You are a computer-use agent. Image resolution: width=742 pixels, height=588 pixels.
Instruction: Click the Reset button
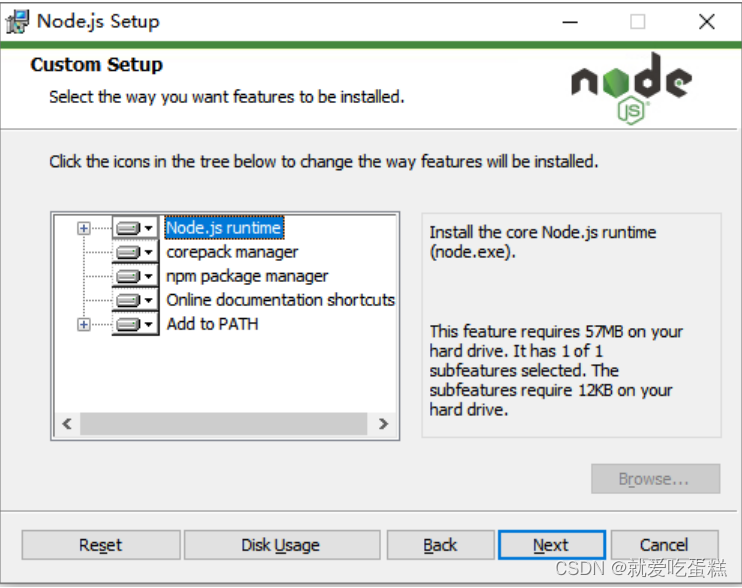point(101,545)
